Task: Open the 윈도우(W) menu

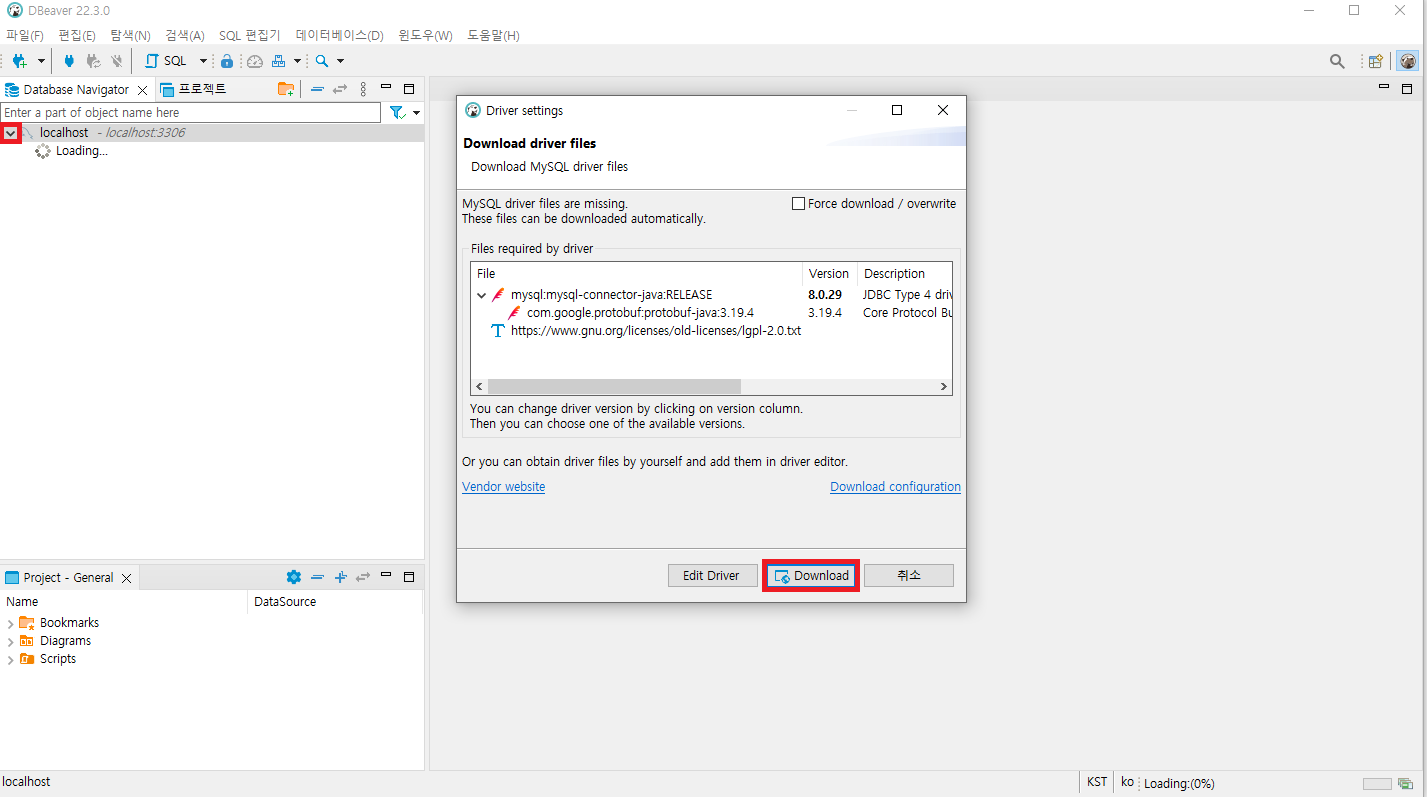Action: tap(425, 35)
